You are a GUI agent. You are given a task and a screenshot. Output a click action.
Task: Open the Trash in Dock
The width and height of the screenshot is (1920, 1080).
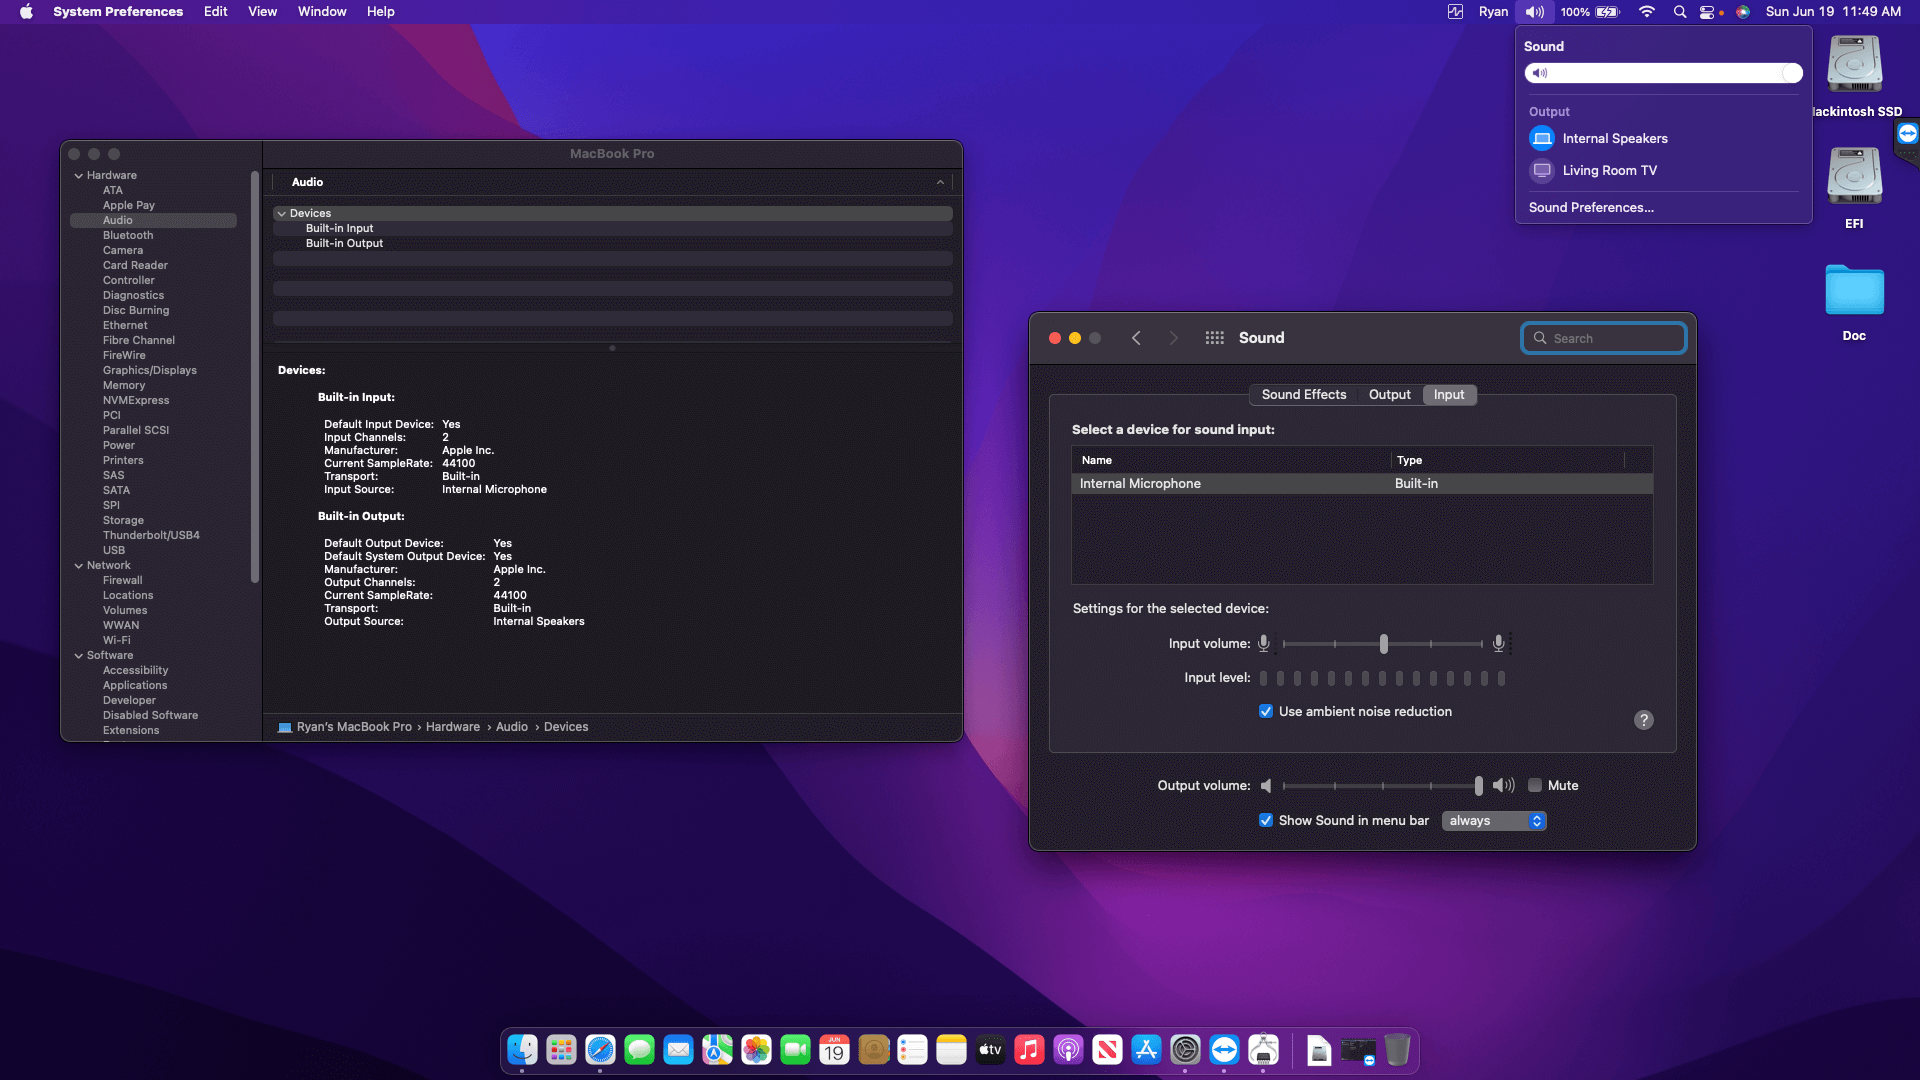[x=1397, y=1050]
